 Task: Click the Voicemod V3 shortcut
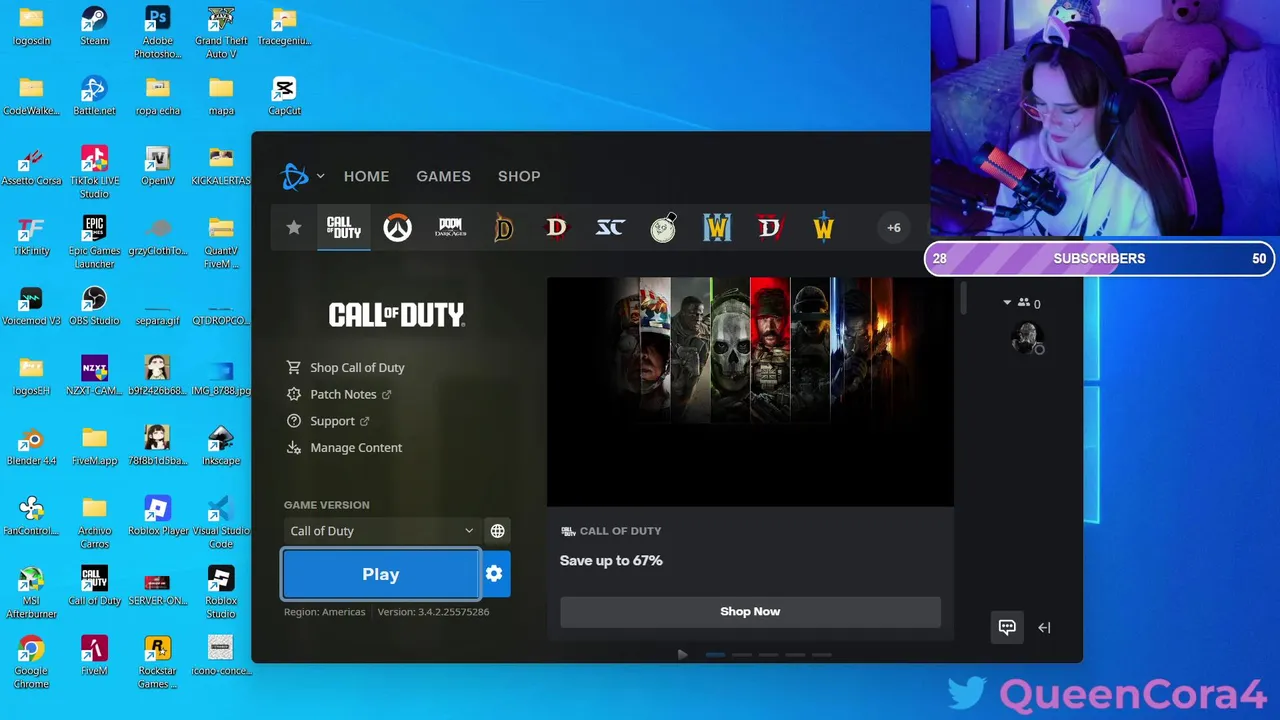tap(31, 306)
